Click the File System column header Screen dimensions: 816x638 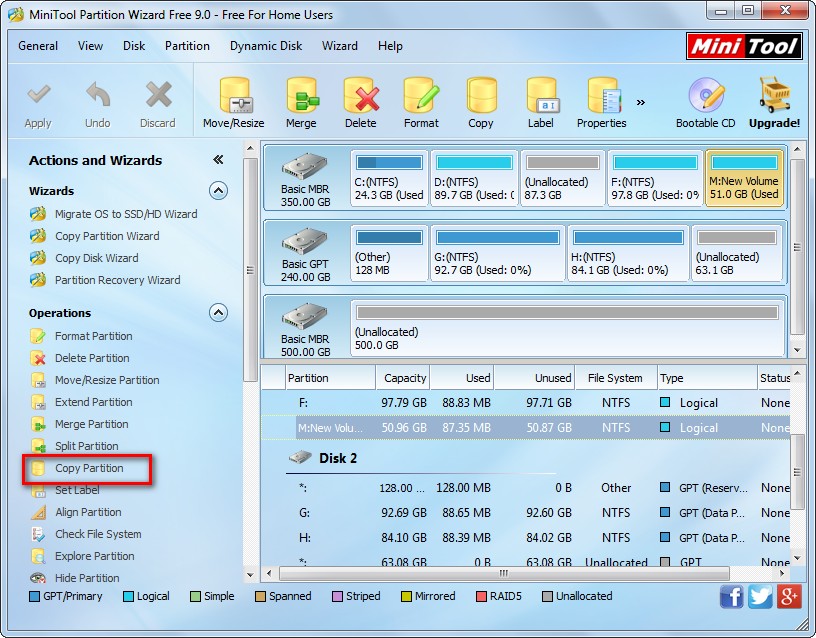click(x=616, y=378)
